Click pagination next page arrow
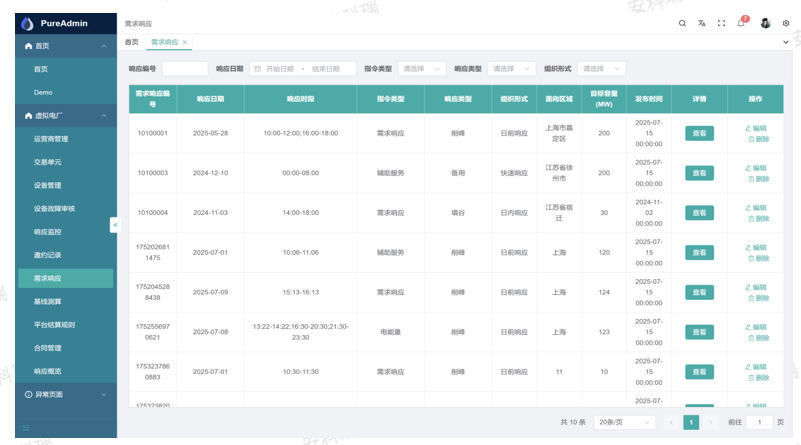 coord(711,422)
